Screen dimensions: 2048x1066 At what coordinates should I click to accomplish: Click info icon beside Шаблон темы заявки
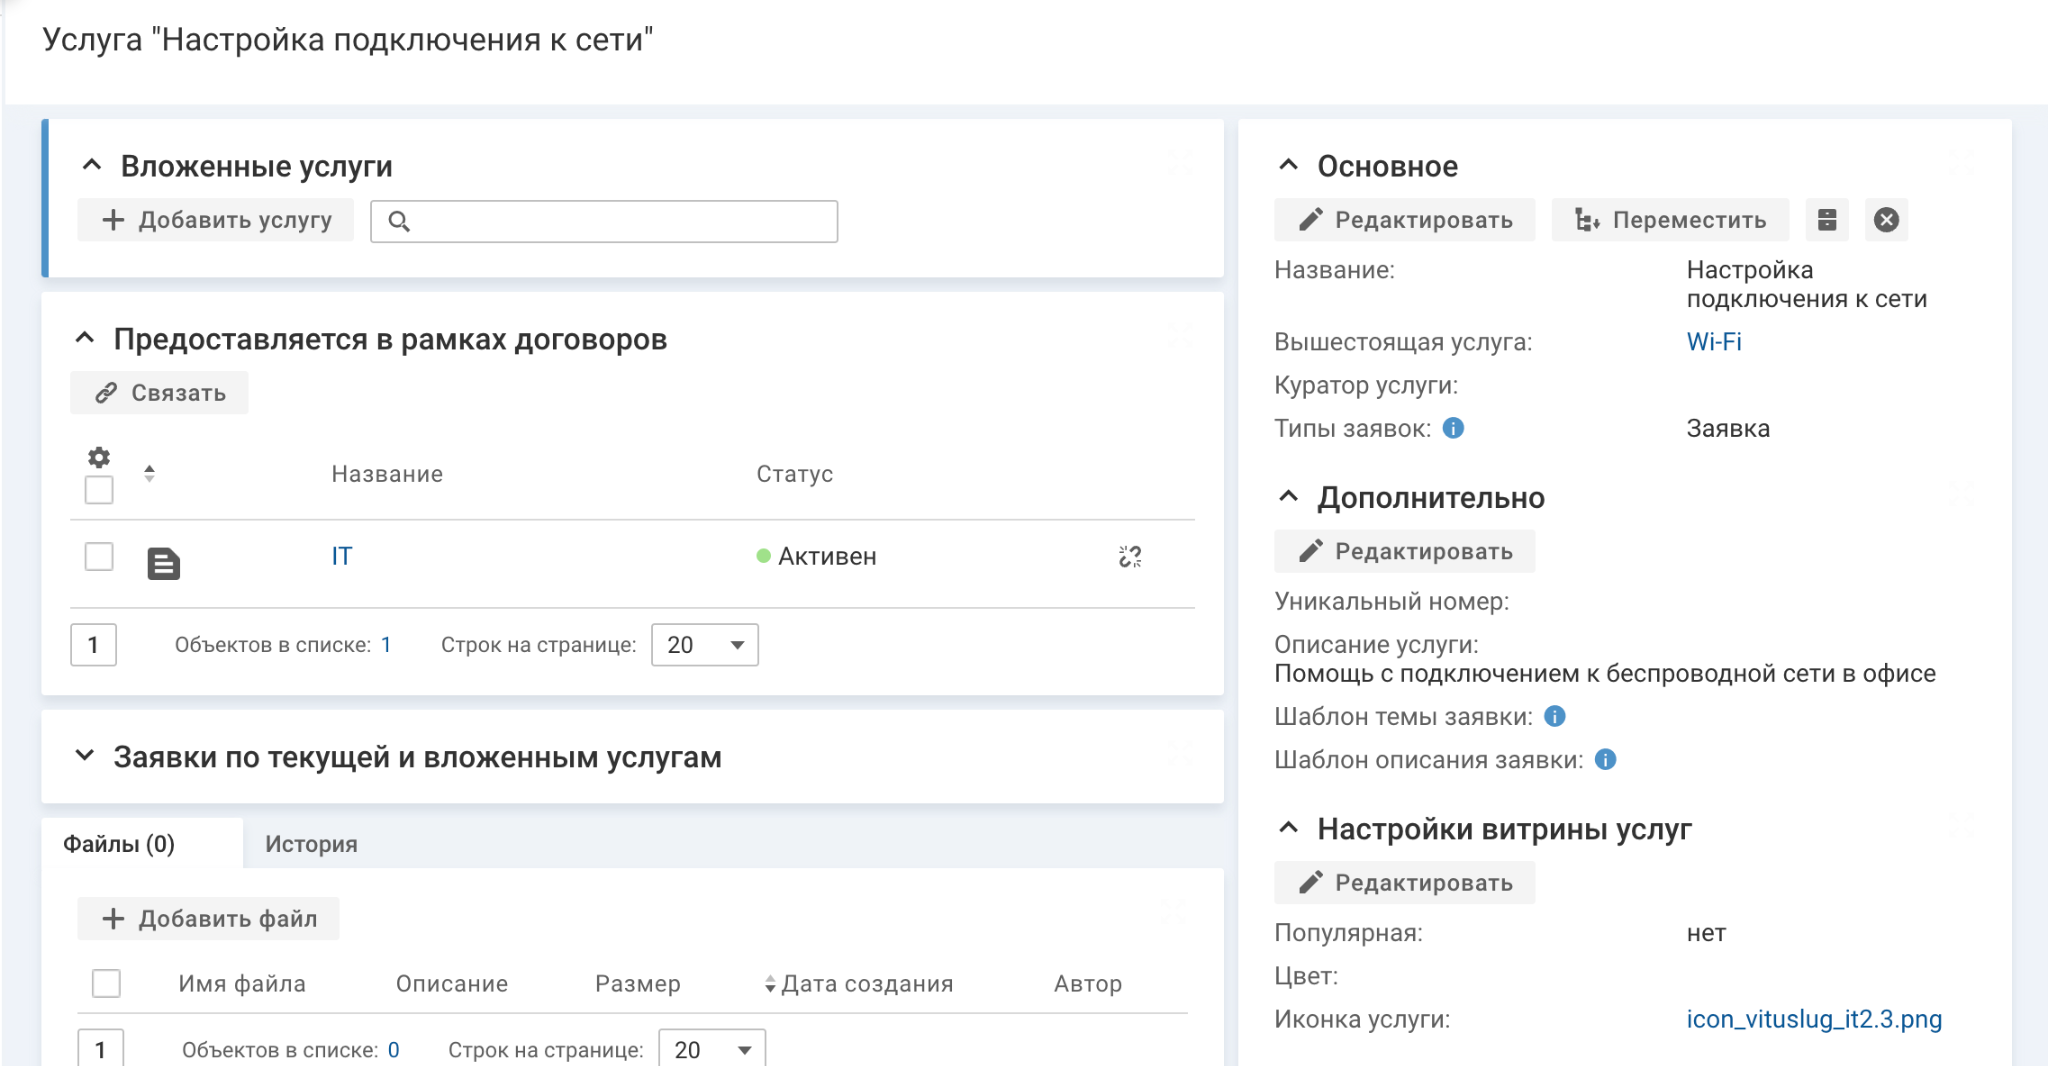(x=1555, y=716)
